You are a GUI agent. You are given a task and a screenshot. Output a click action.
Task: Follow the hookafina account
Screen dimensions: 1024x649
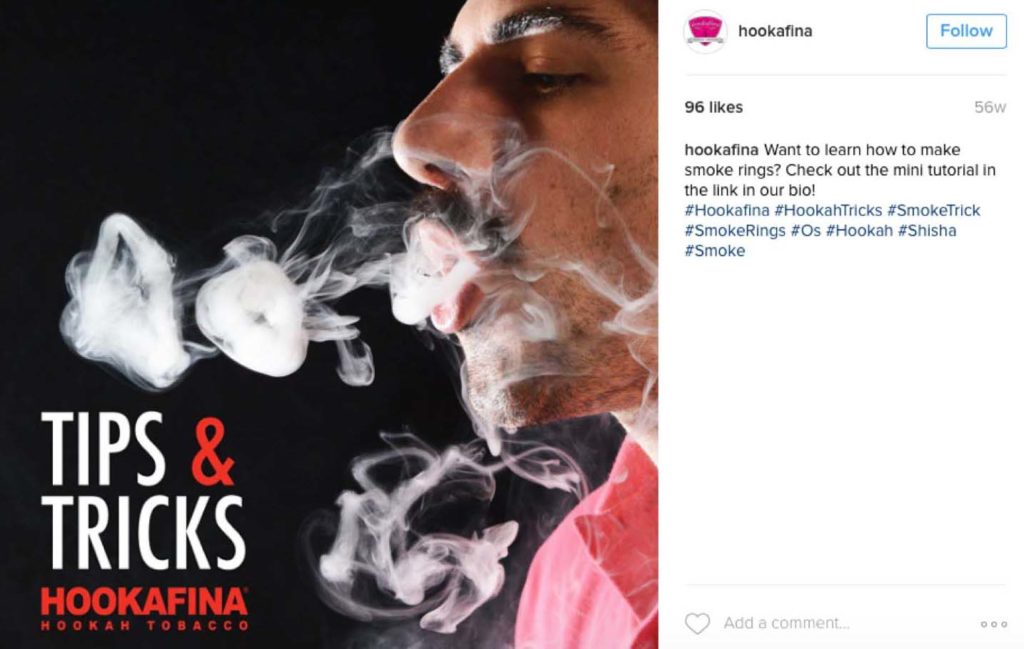pyautogui.click(x=966, y=31)
